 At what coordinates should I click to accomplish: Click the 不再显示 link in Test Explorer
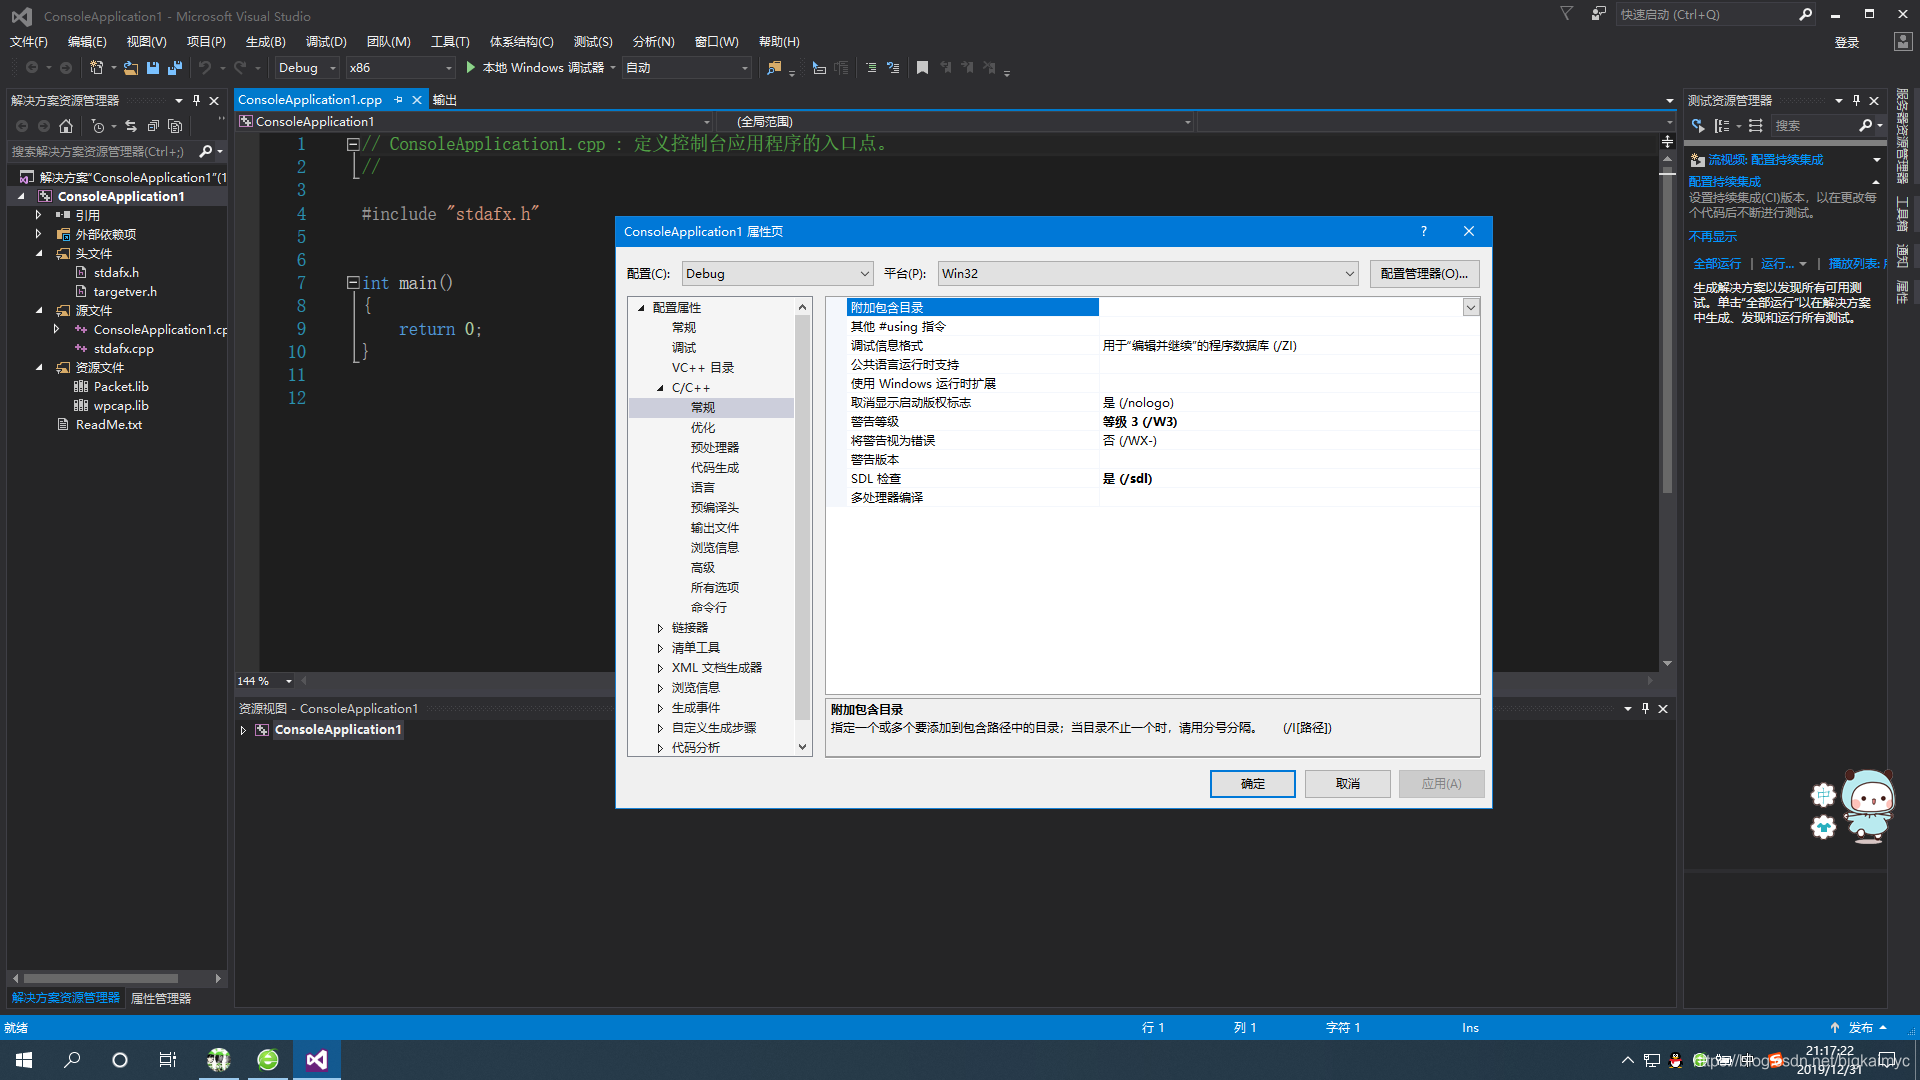point(1713,237)
